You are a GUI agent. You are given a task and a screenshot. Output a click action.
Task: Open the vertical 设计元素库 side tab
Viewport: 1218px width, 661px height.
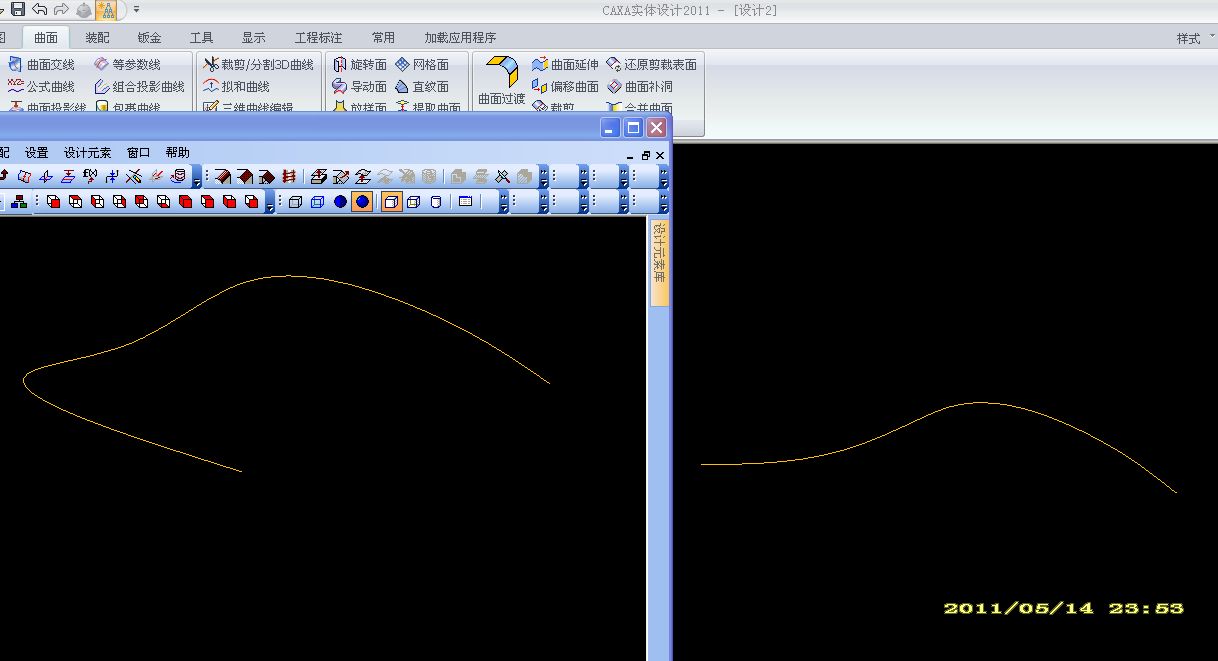(x=658, y=262)
